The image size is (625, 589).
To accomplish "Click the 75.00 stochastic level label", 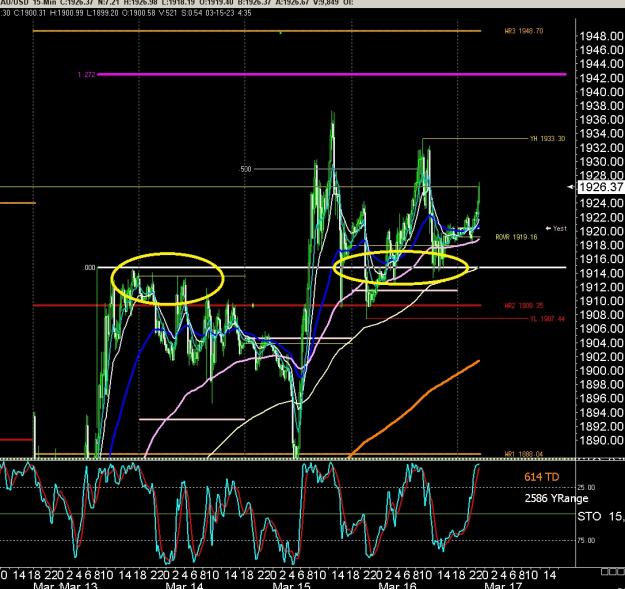I will click(x=586, y=540).
